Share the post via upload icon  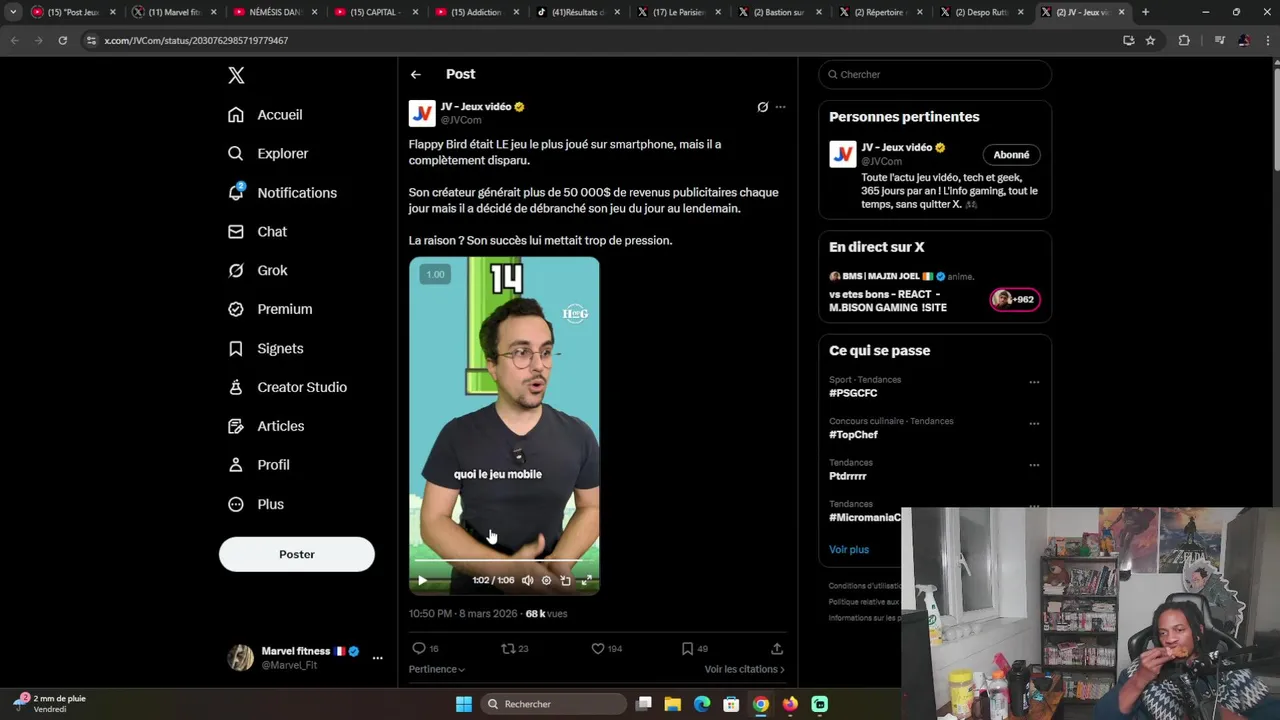[x=777, y=648]
